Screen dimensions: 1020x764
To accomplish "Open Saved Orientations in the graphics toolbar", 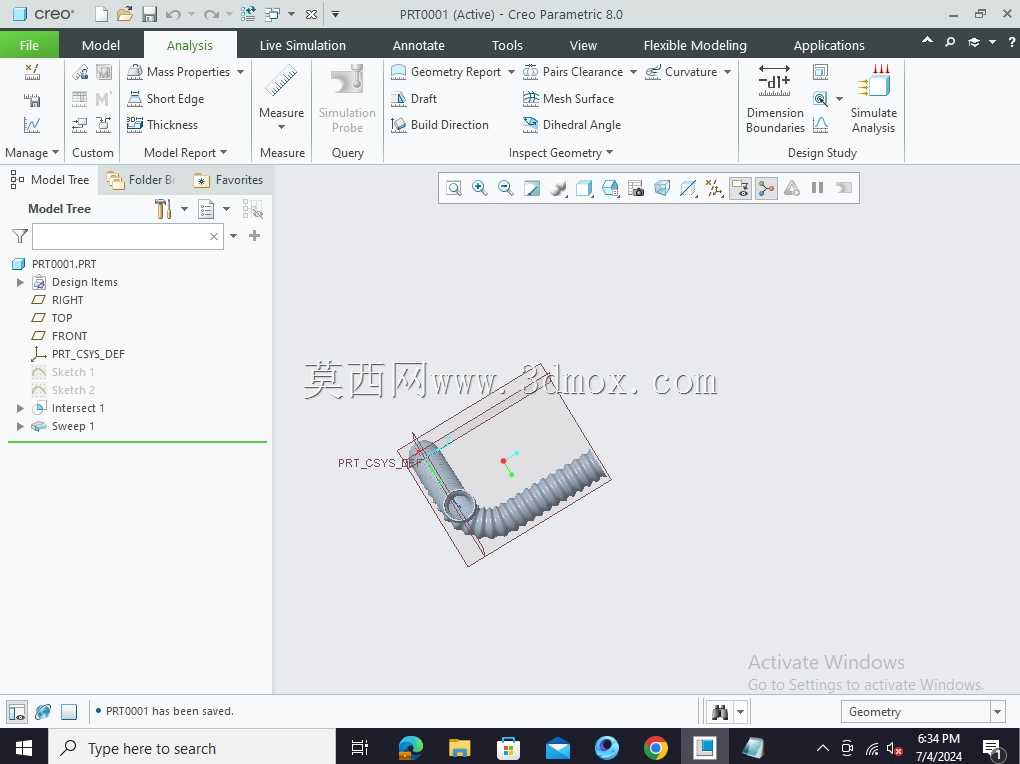I will (x=610, y=188).
